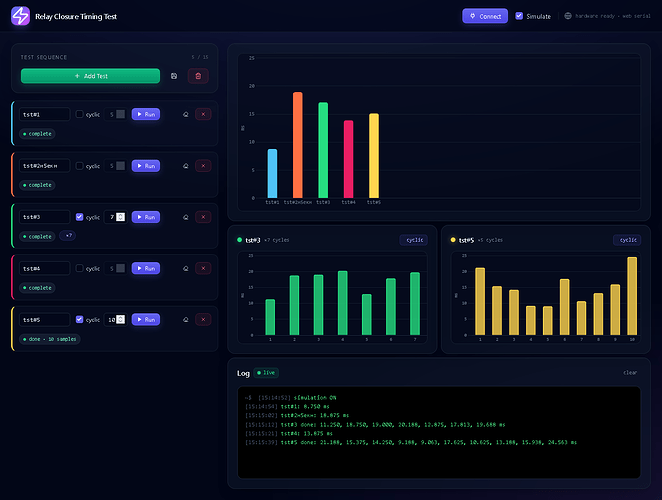Viewport: 662px width, 500px height.
Task: Run test tst#4
Action: pyautogui.click(x=146, y=269)
